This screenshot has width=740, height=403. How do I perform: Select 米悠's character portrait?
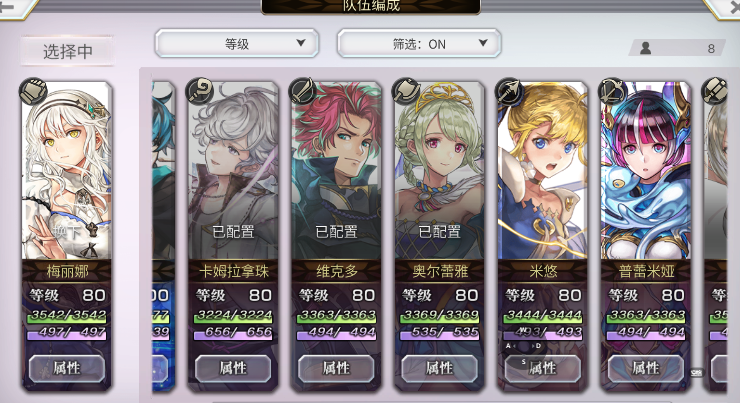(x=543, y=171)
